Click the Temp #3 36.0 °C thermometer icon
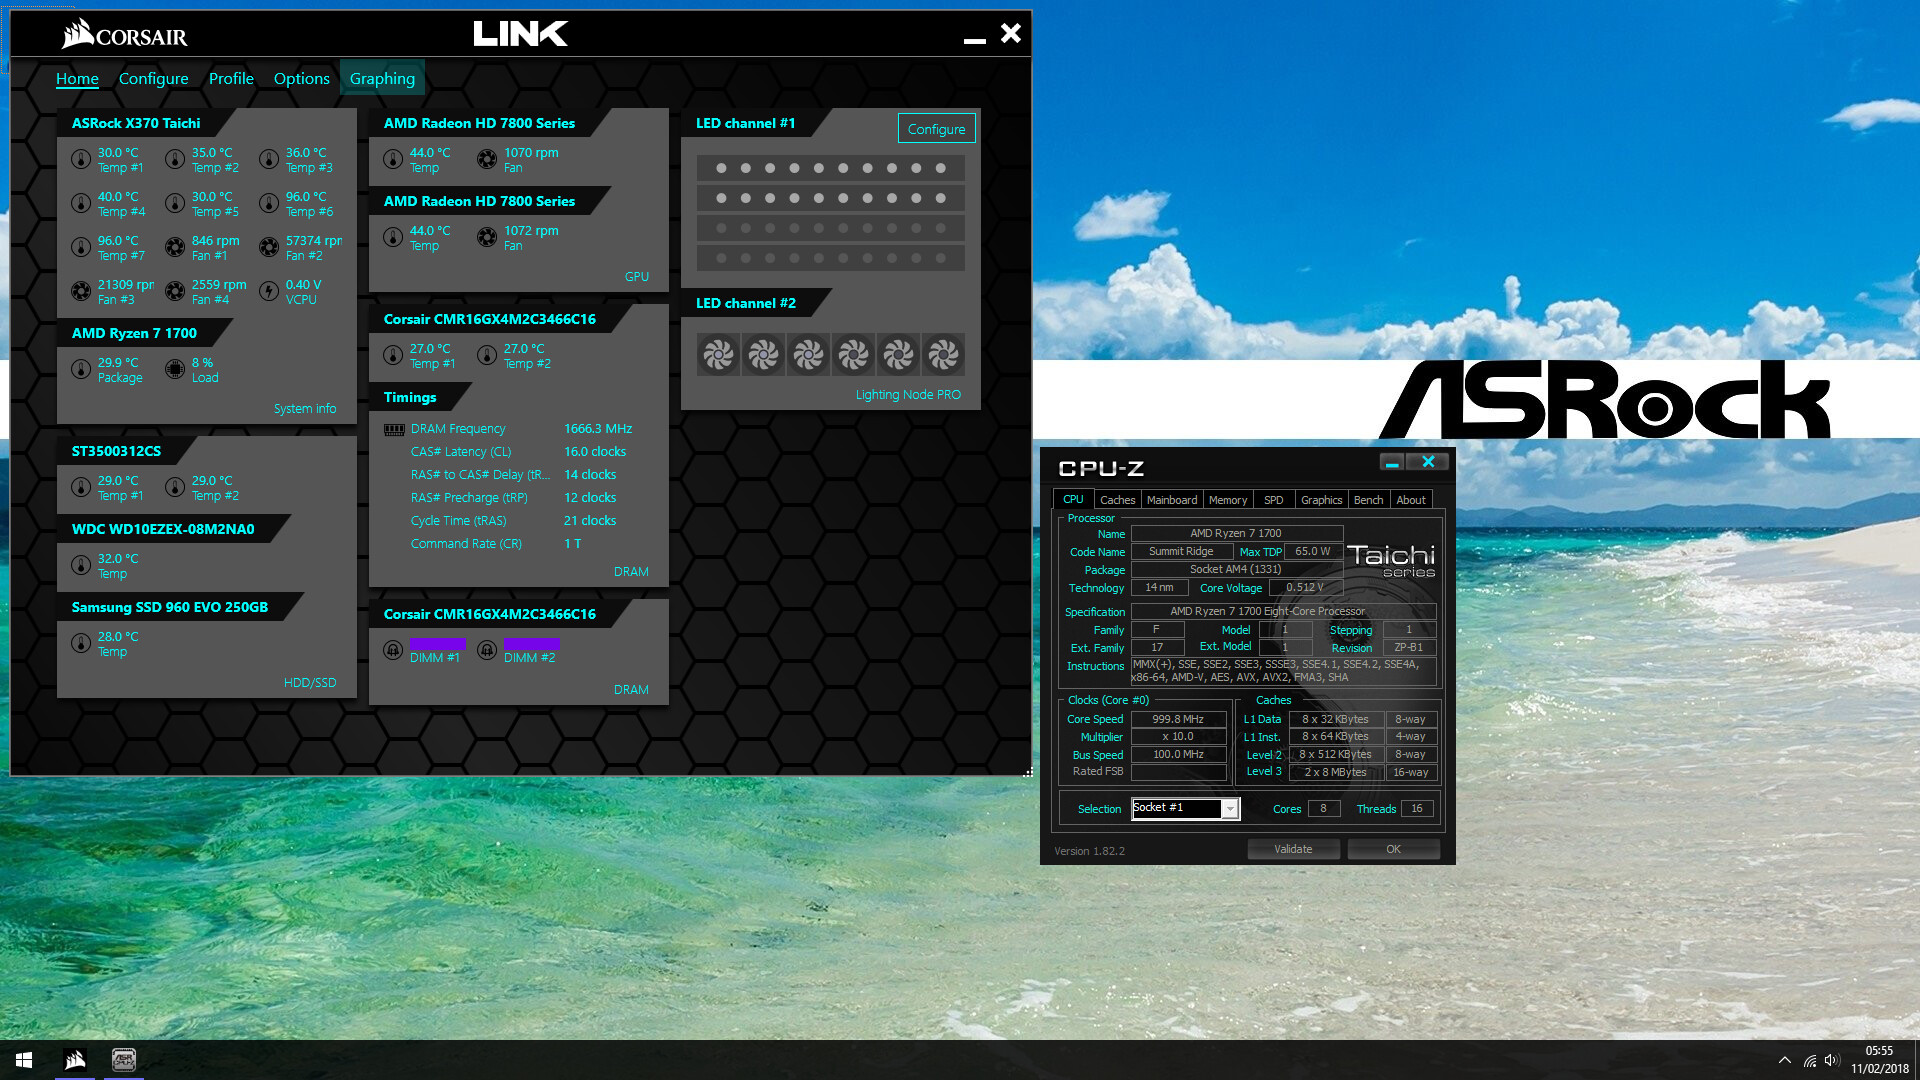 click(x=269, y=159)
